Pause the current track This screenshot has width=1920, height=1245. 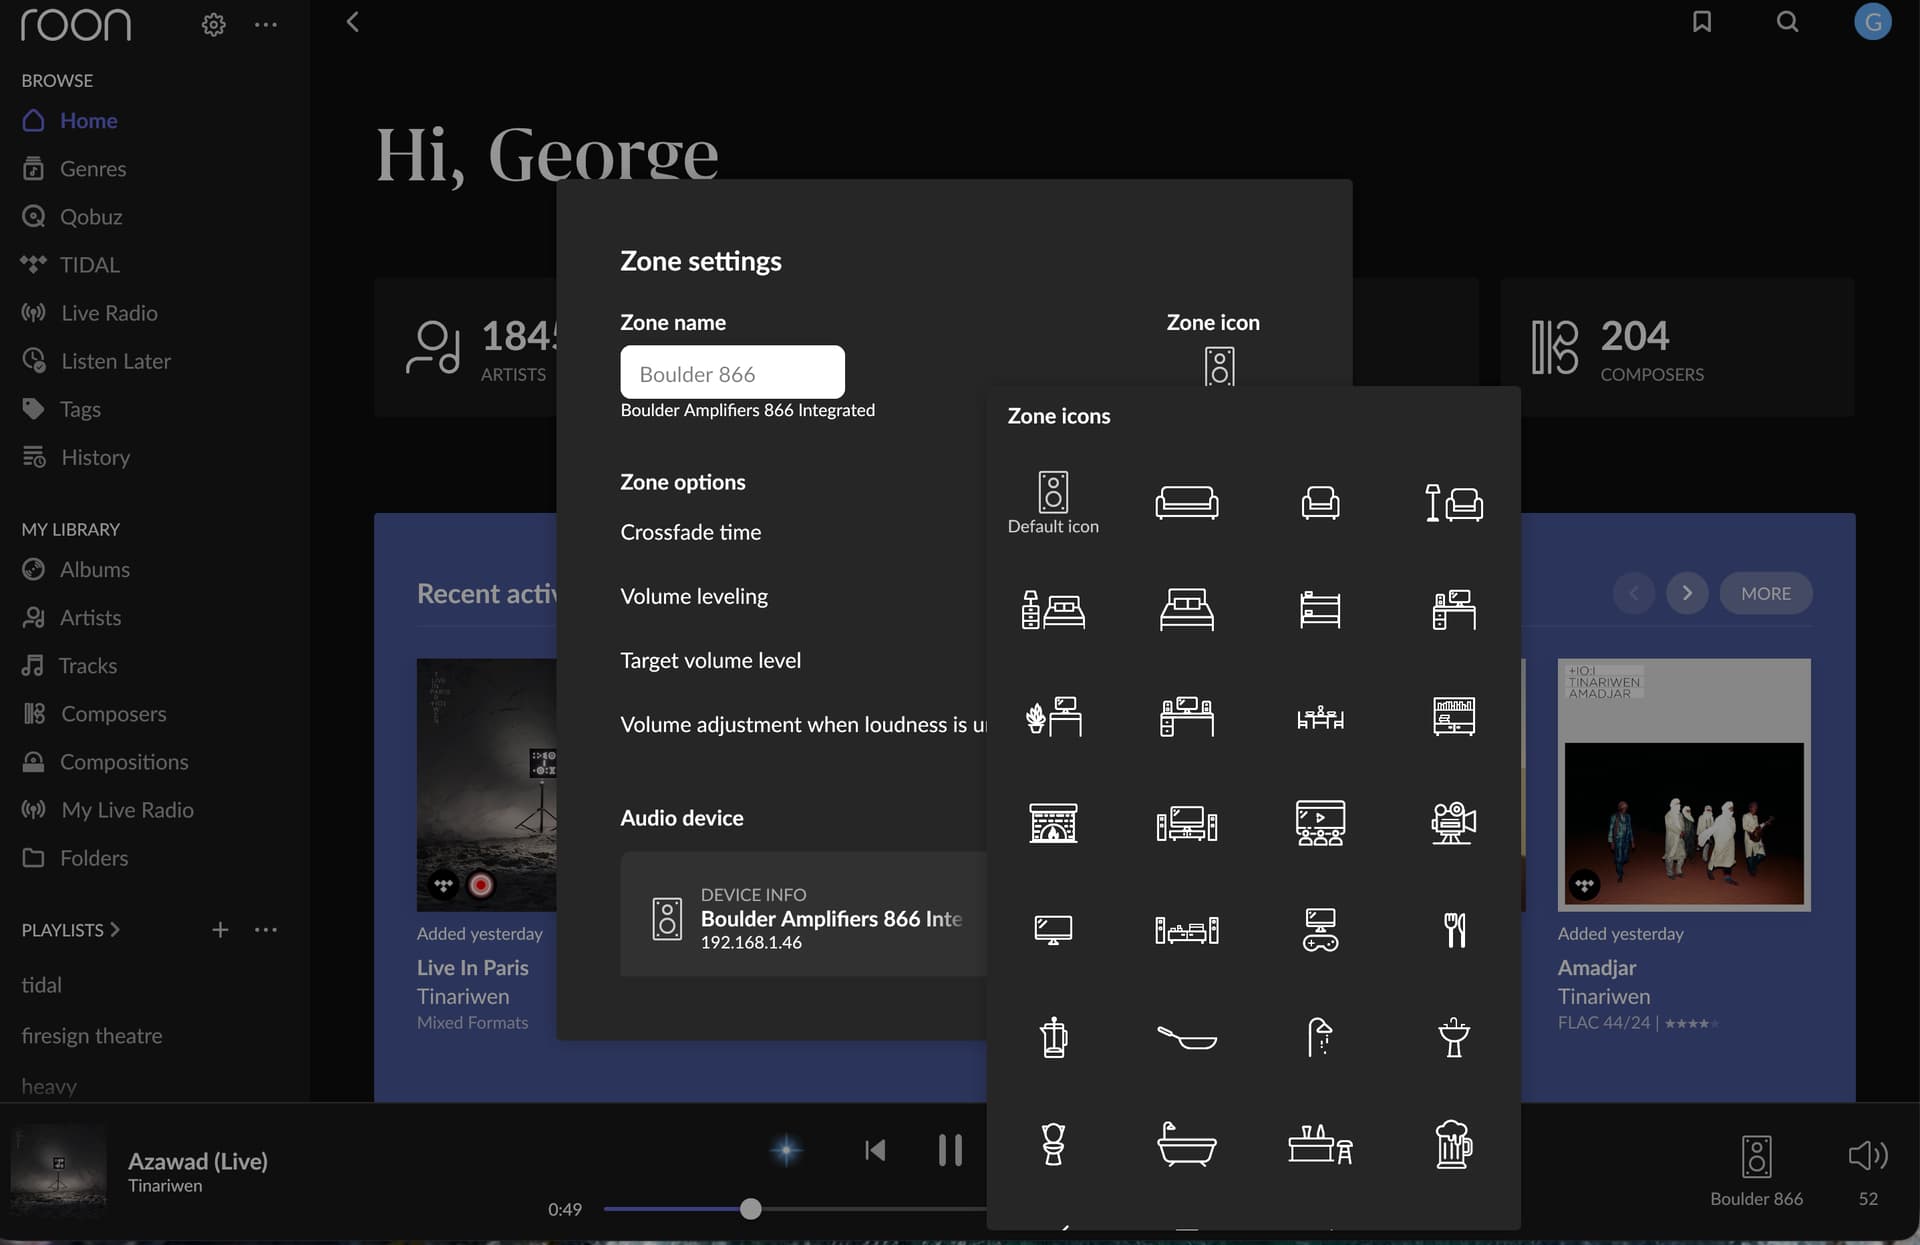click(949, 1150)
